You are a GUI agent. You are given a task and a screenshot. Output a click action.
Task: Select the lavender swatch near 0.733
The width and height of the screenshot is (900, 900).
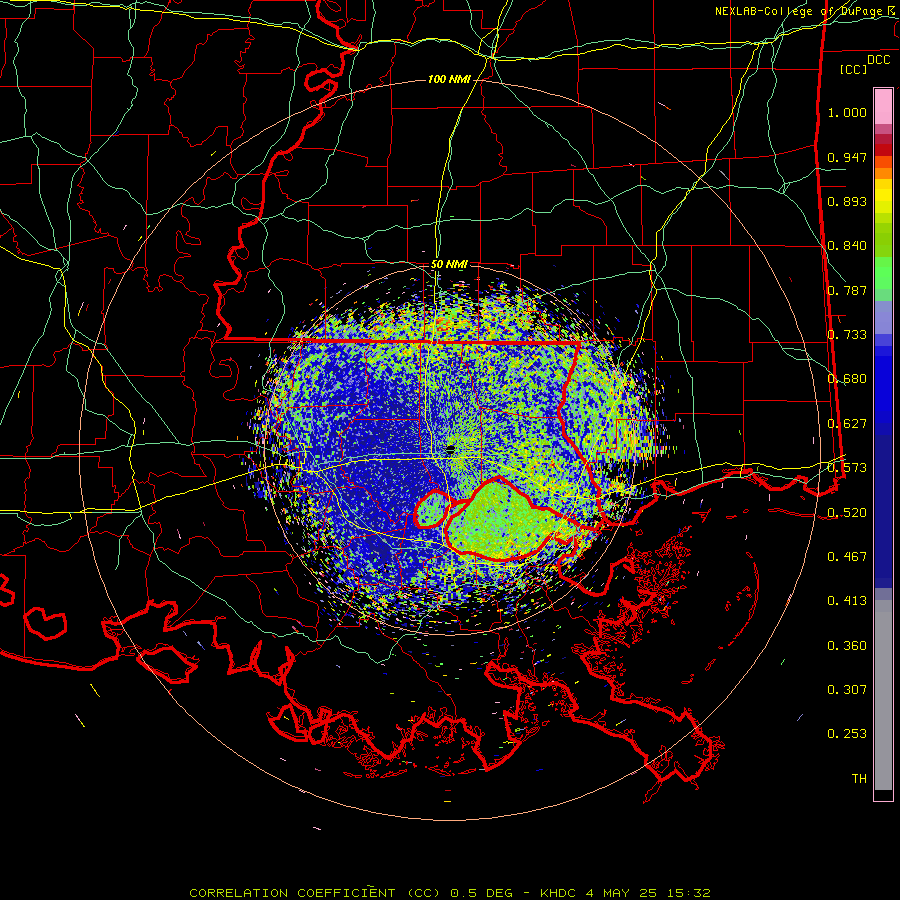point(883,318)
